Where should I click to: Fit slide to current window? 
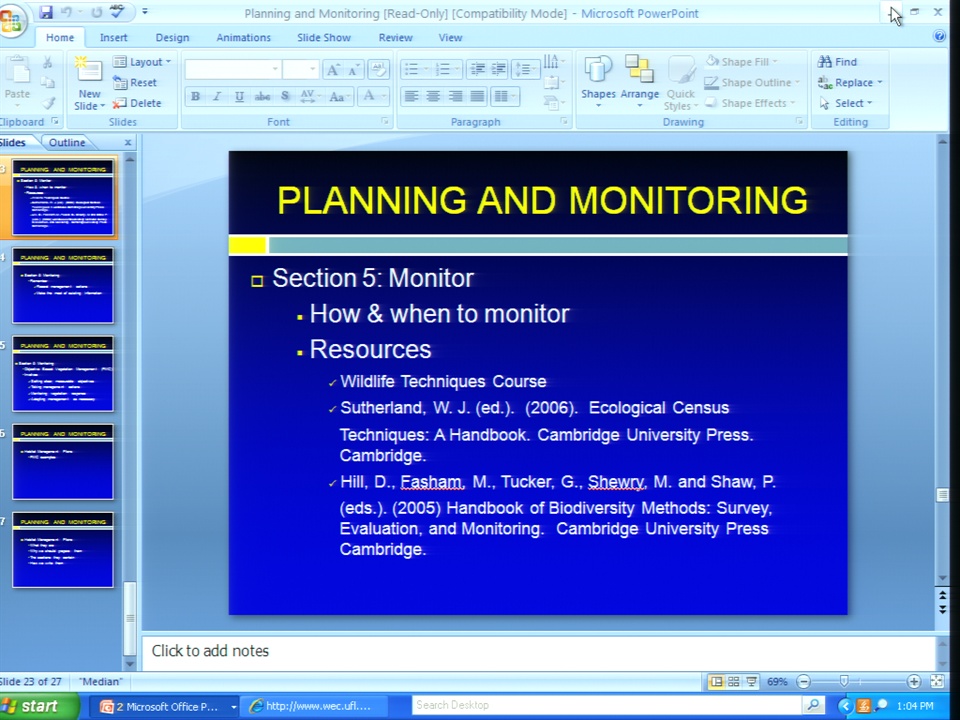coord(937,681)
